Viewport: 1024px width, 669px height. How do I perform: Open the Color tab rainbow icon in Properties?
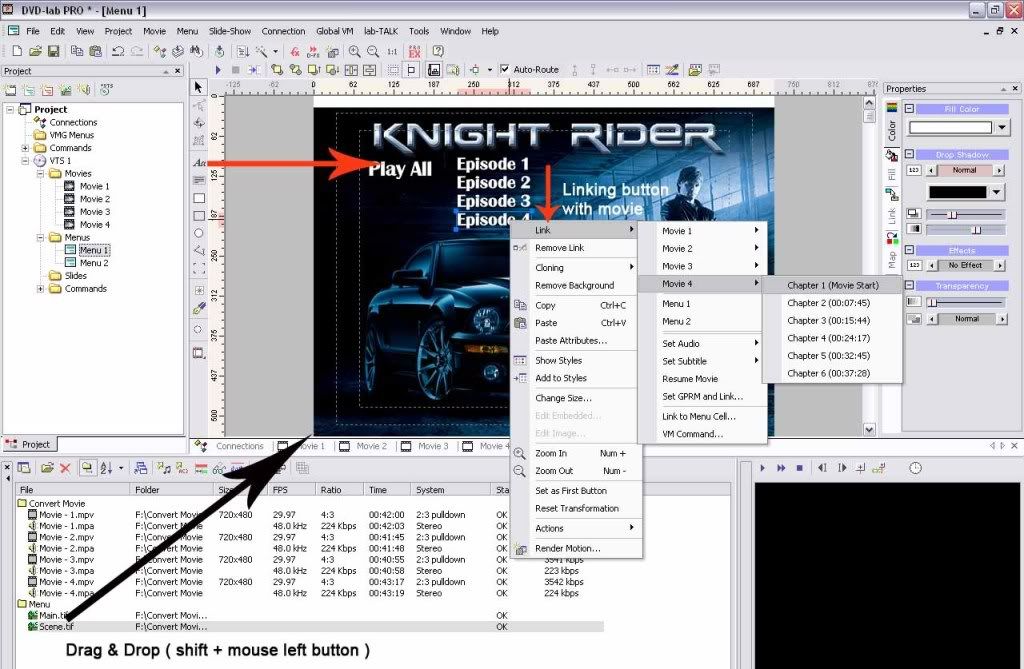[x=891, y=107]
